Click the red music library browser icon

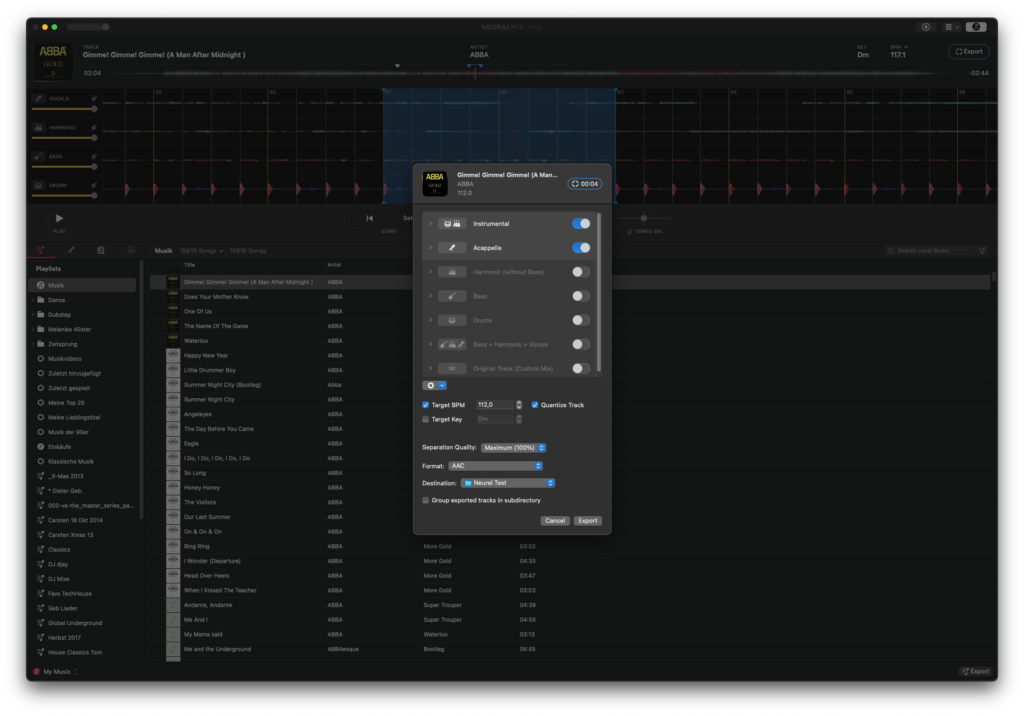pos(40,250)
